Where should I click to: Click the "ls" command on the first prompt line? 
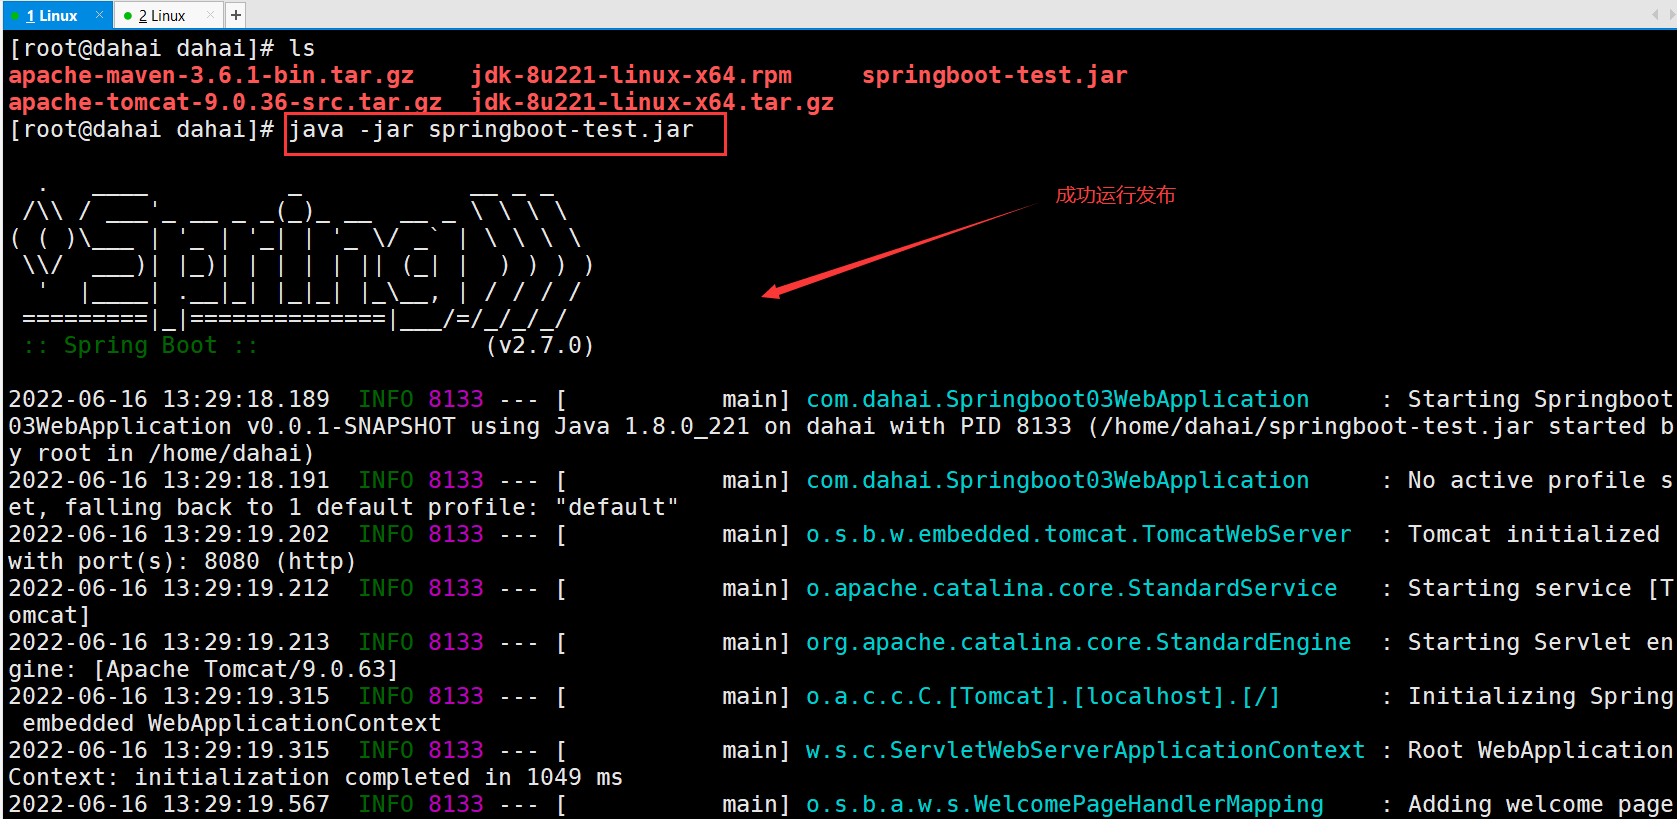click(302, 49)
